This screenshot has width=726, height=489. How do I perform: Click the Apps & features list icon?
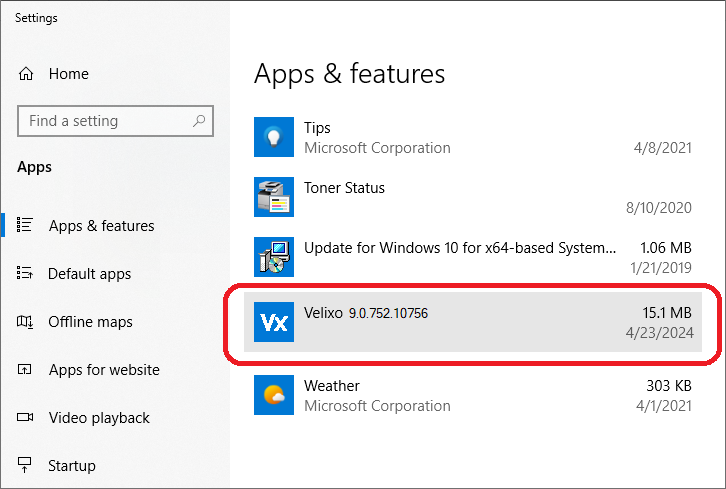point(25,225)
